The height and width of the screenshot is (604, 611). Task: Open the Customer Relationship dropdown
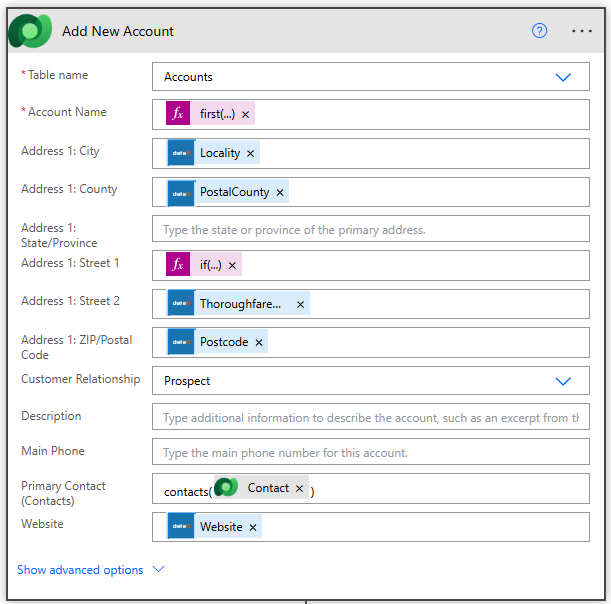563,381
